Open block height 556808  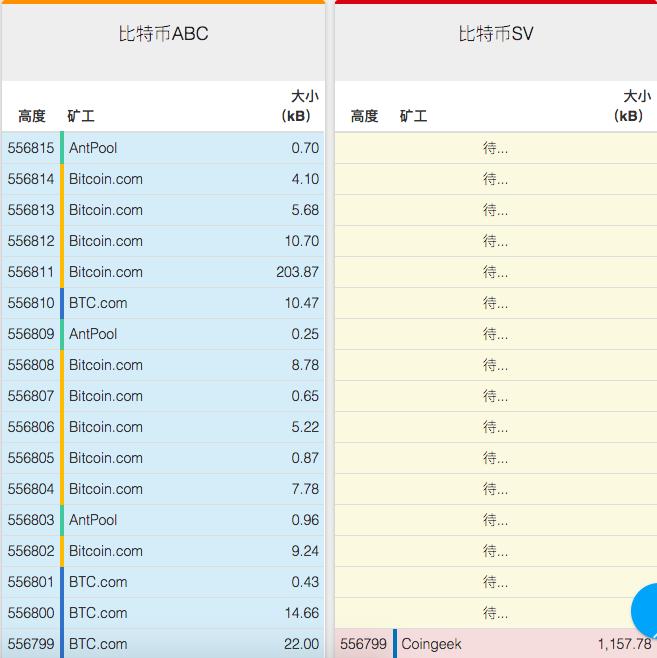click(x=31, y=365)
